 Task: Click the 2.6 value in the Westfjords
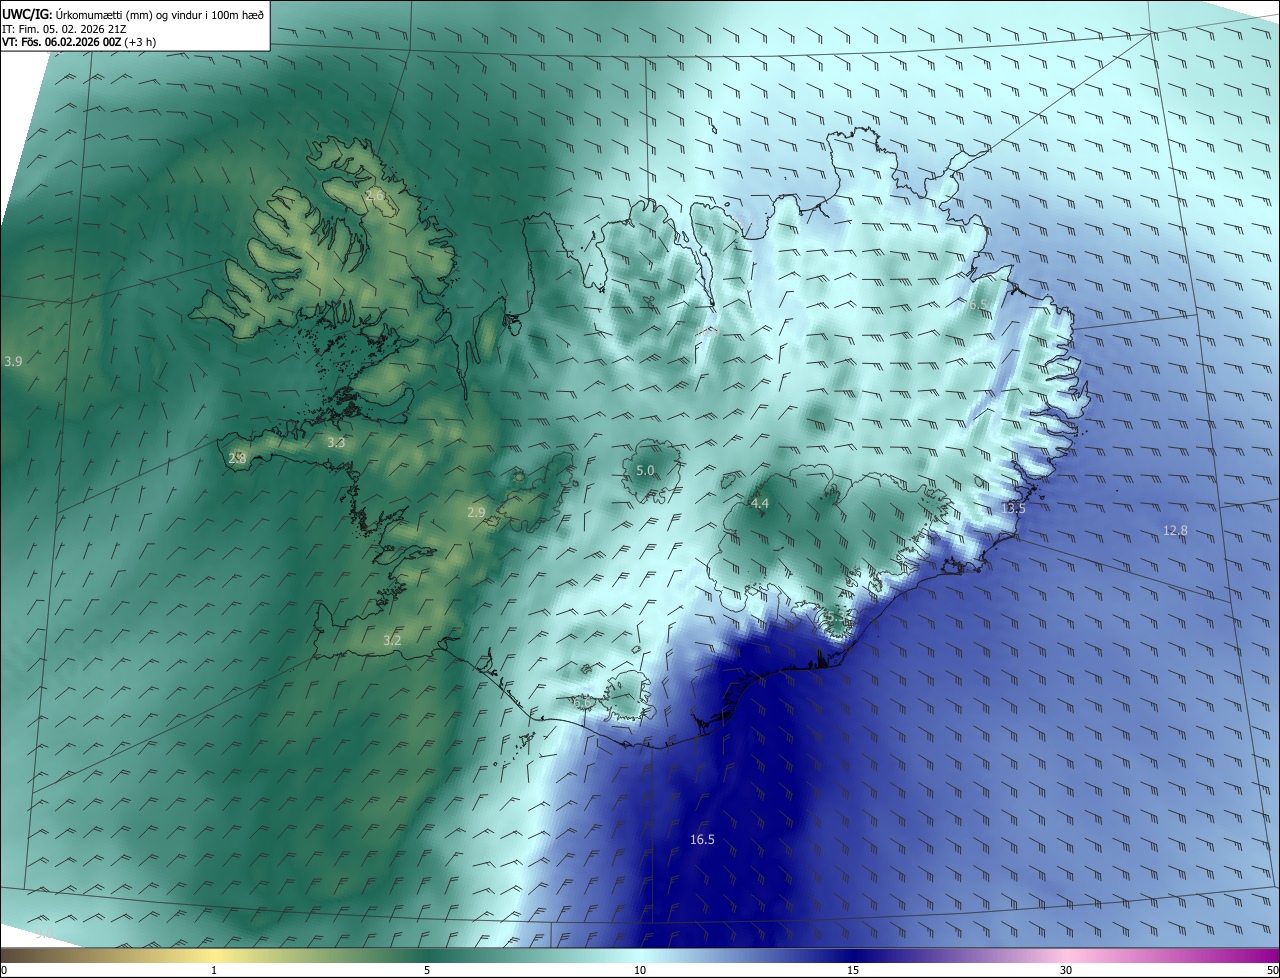pos(375,196)
